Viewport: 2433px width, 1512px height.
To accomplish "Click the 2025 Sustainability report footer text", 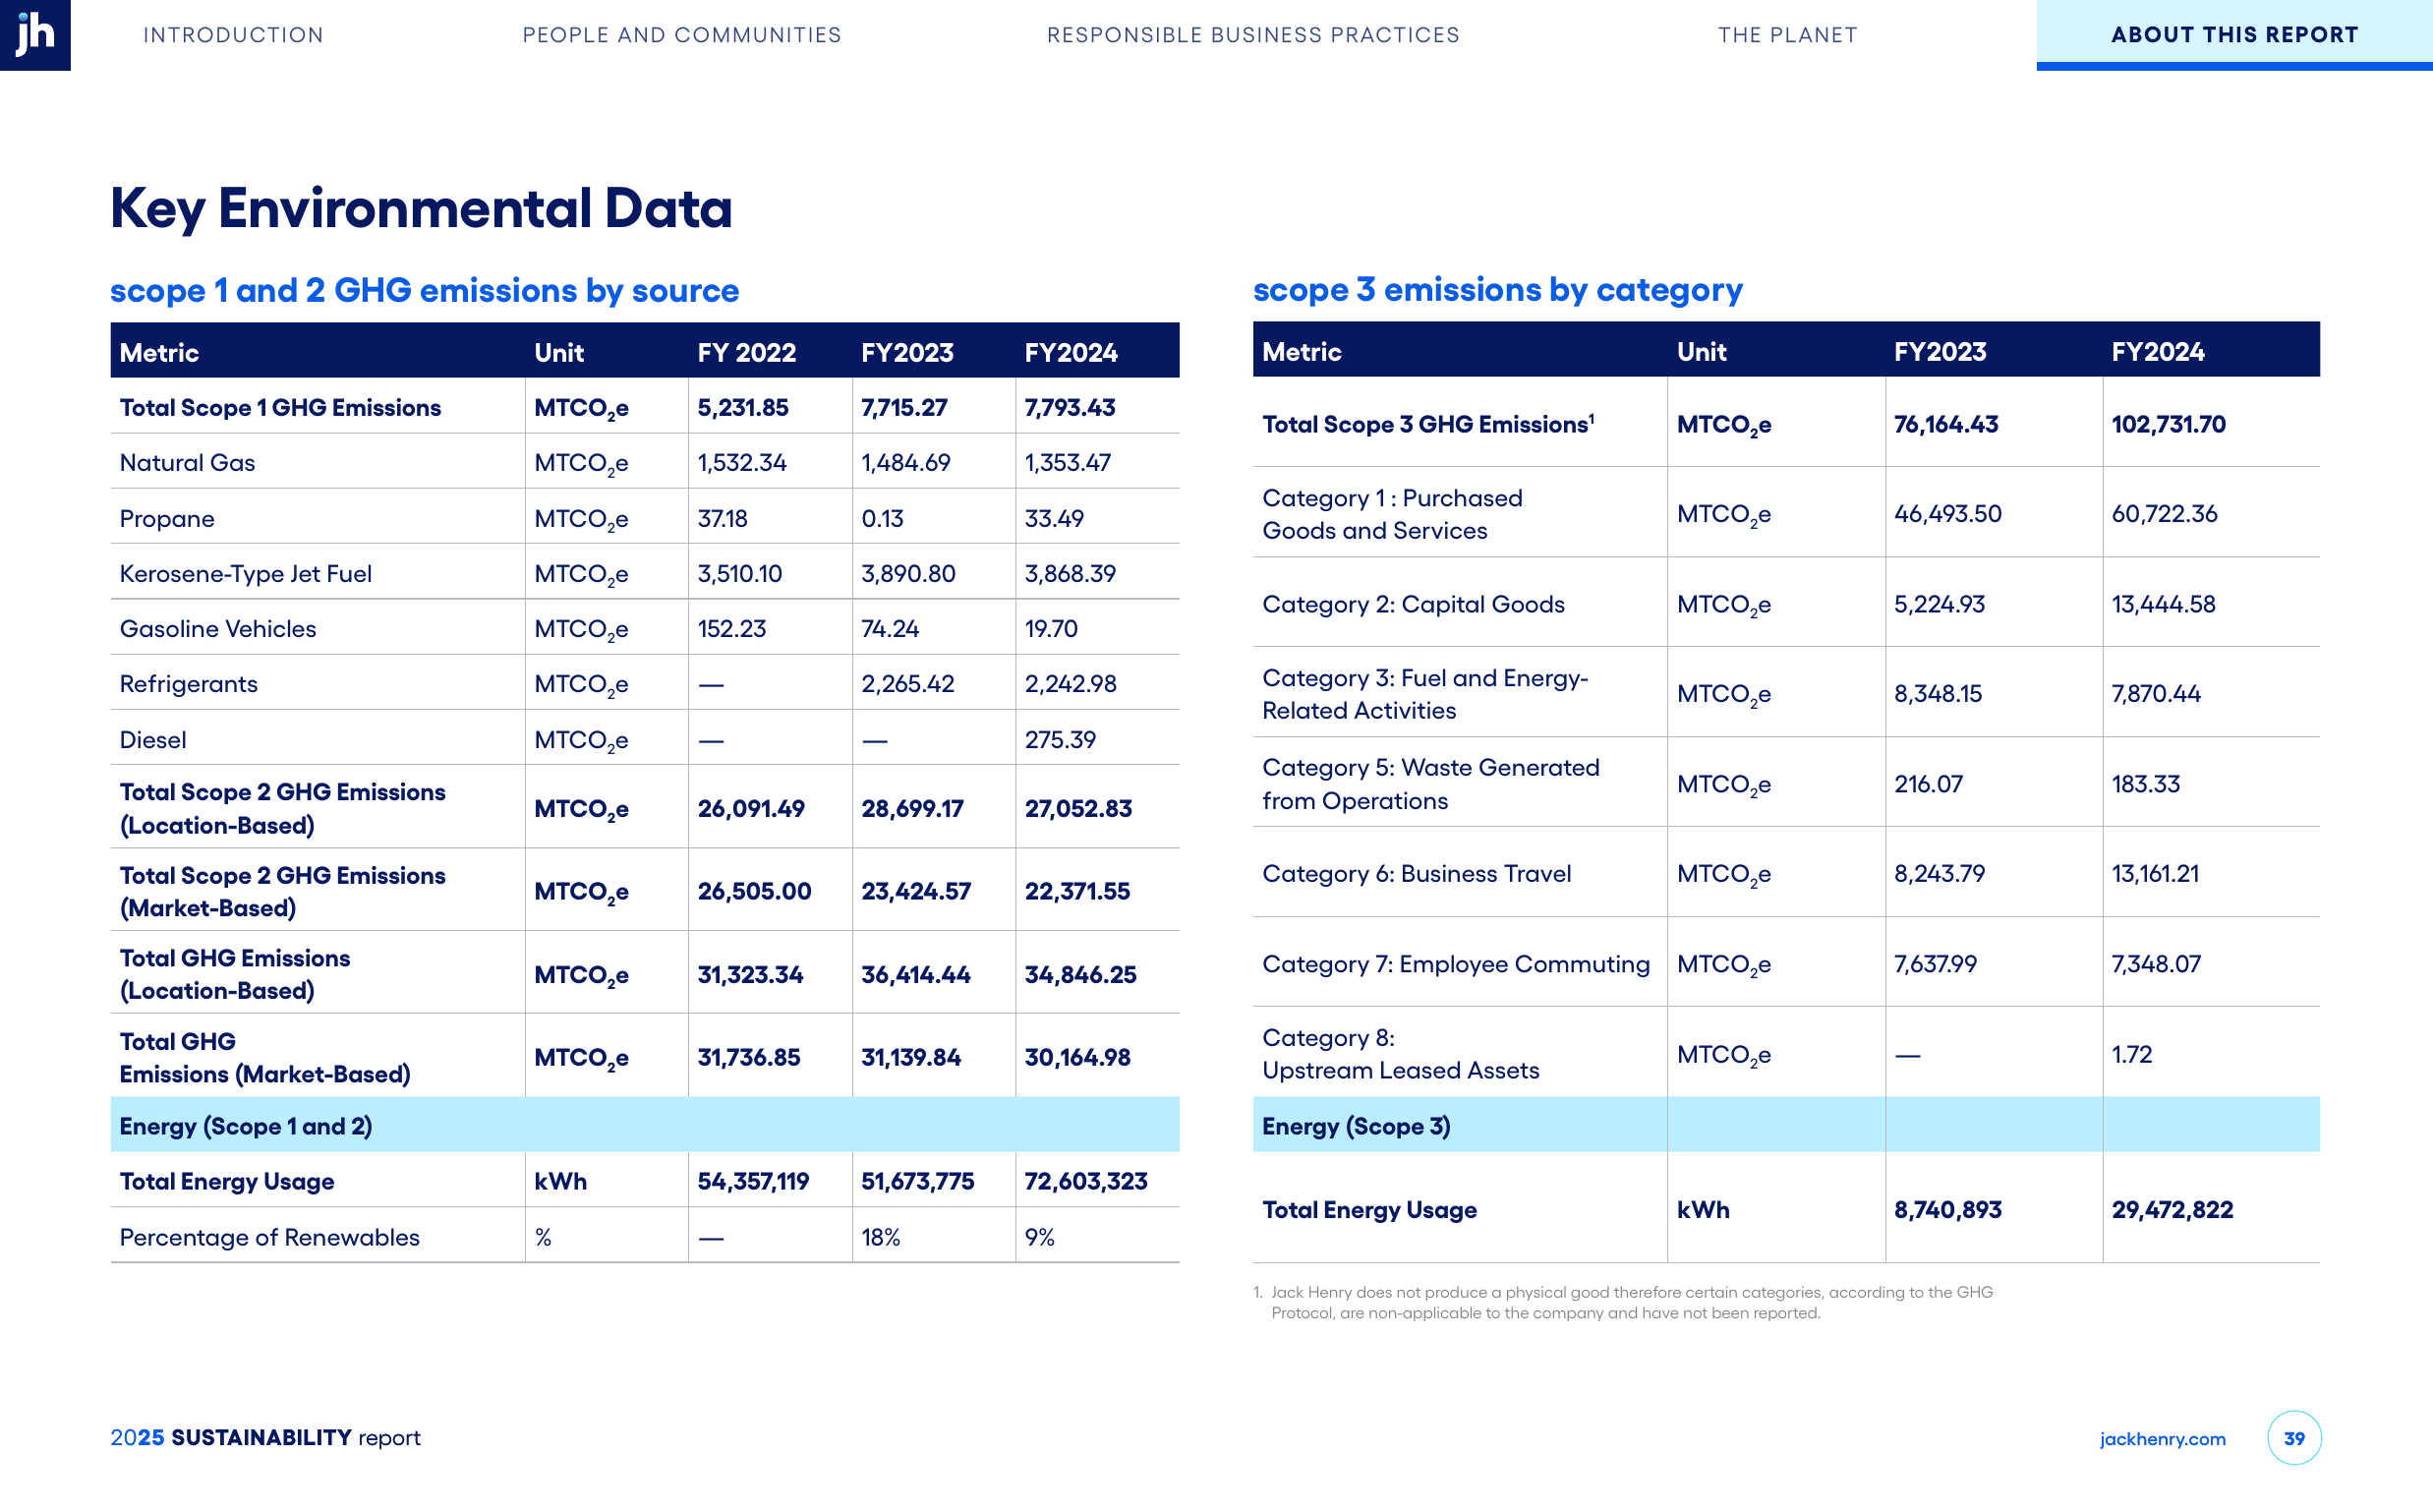I will 265,1437.
